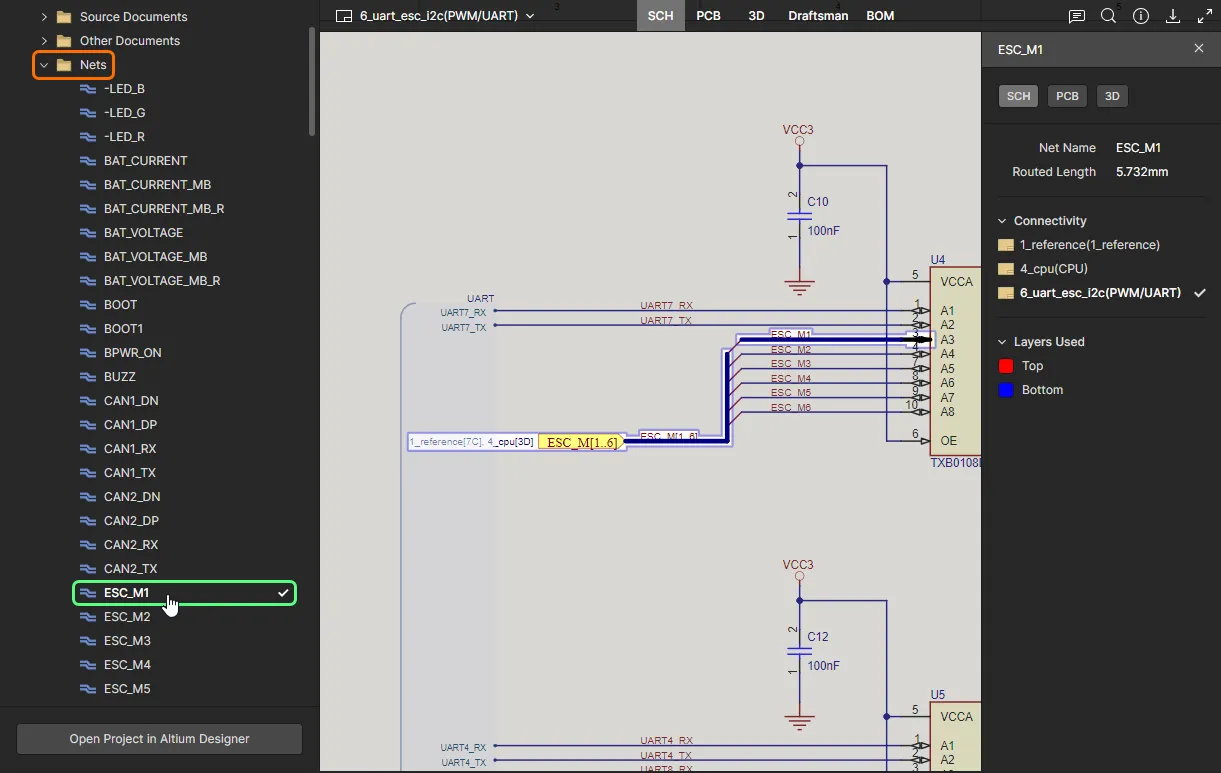1221x773 pixels.
Task: Collapse the Nets tree folder
Action: pos(43,65)
